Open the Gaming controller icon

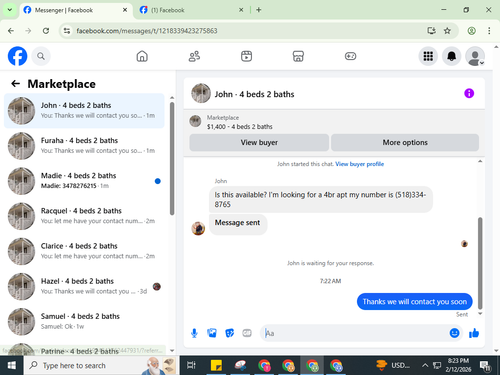[350, 56]
